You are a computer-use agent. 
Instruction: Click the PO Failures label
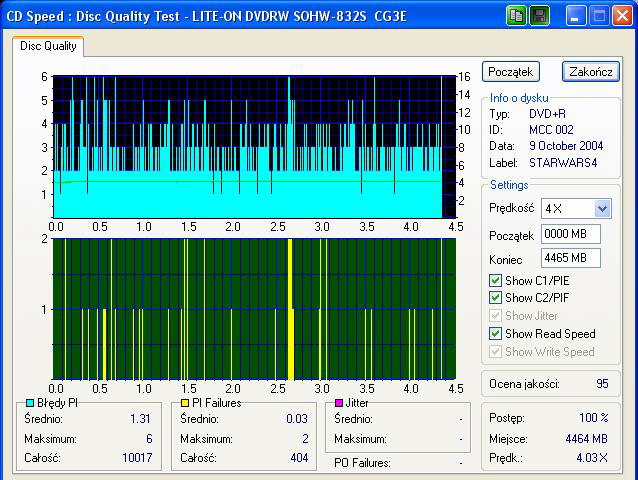(362, 463)
